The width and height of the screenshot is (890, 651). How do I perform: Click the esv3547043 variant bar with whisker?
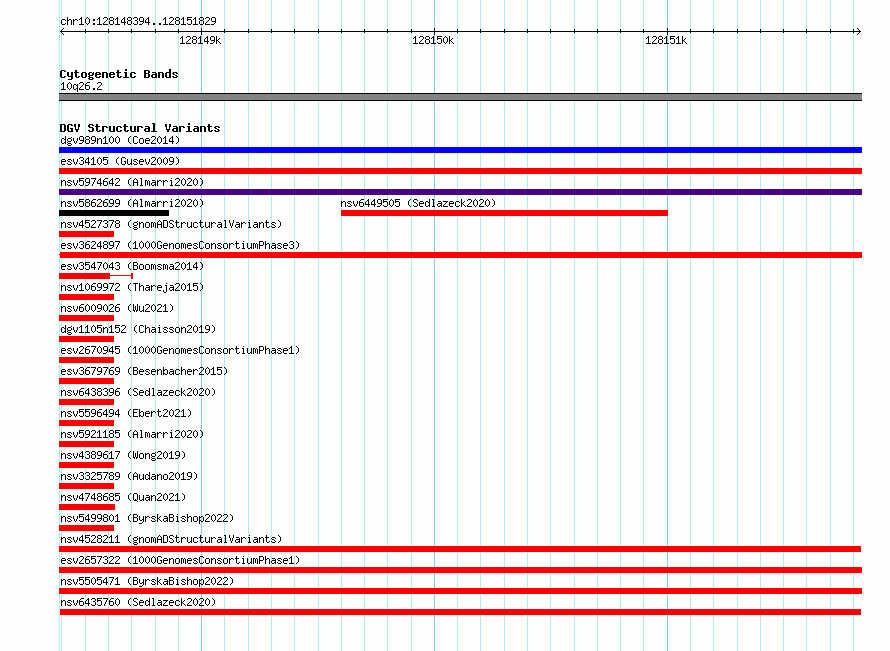[x=96, y=276]
